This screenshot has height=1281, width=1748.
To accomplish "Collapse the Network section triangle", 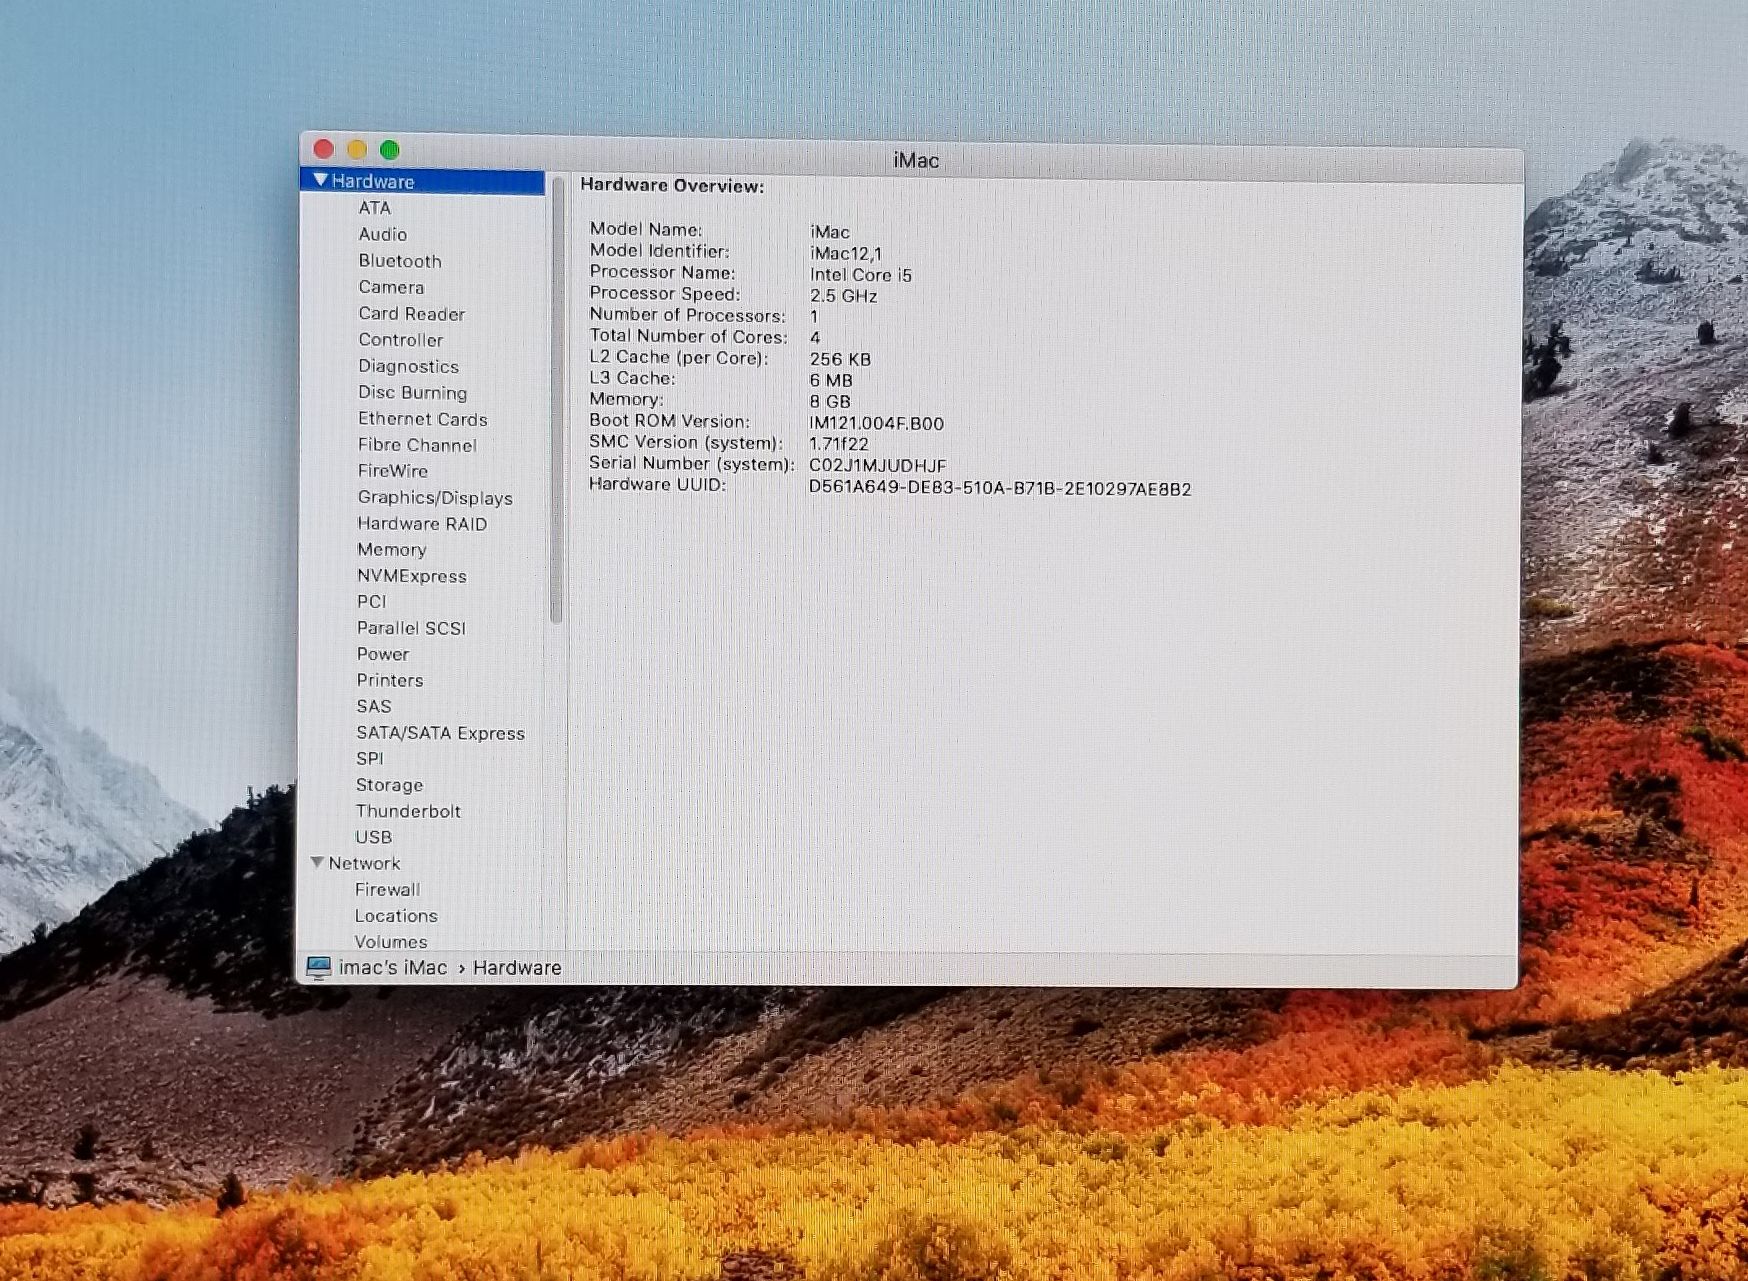I will [317, 862].
